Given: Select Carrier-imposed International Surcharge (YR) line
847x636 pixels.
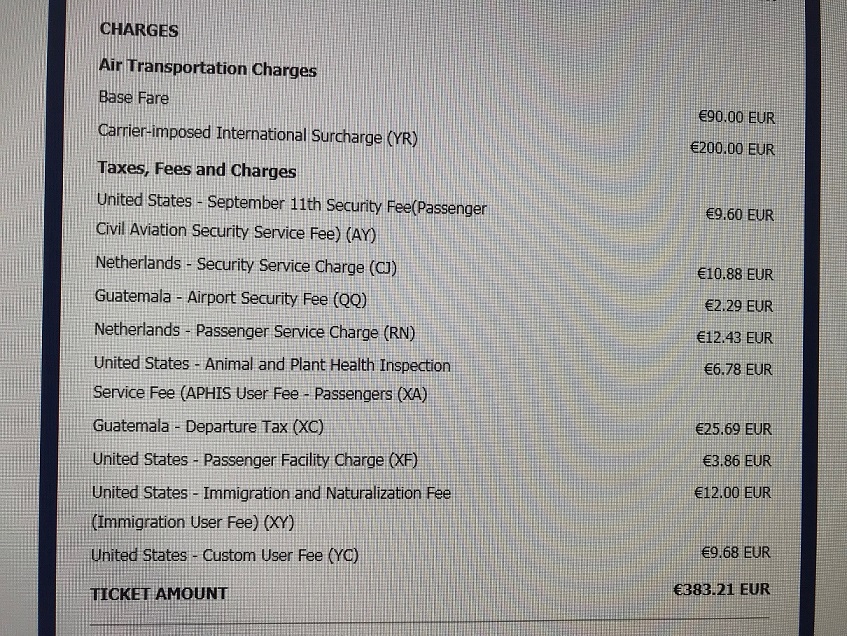Looking at the screenshot, I should tap(258, 135).
